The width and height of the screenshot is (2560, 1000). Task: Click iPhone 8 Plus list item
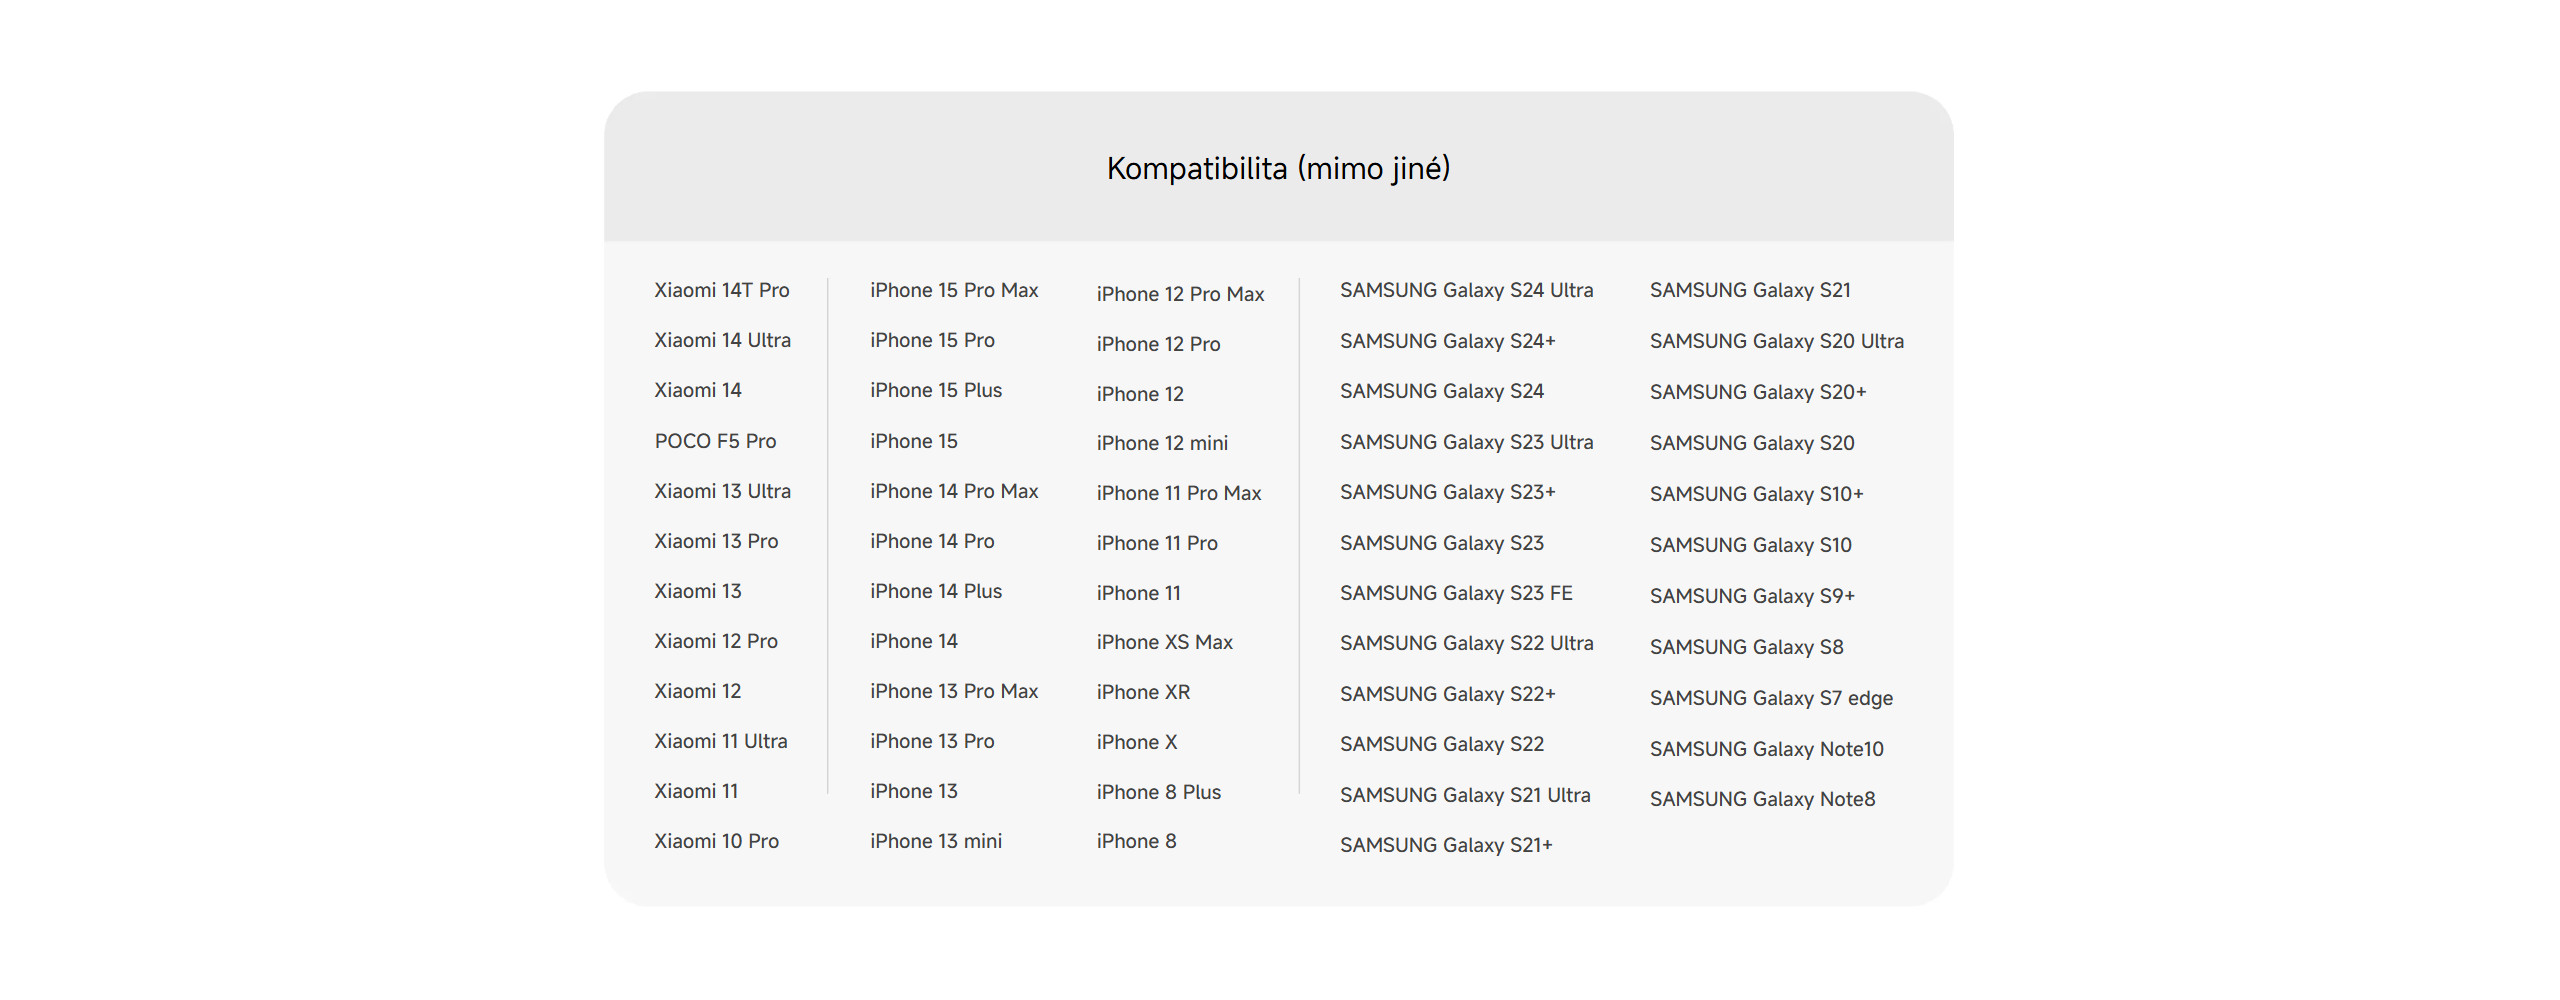click(1158, 792)
